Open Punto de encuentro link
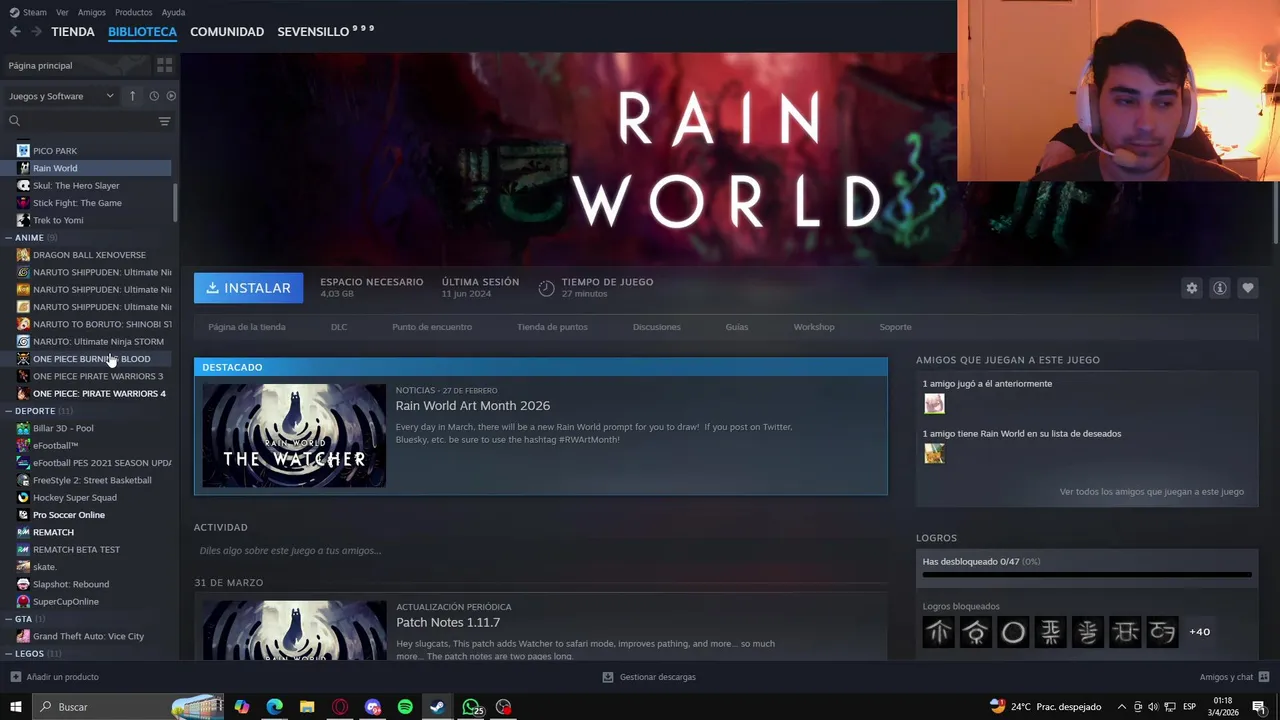The image size is (1280, 720). pyautogui.click(x=432, y=327)
